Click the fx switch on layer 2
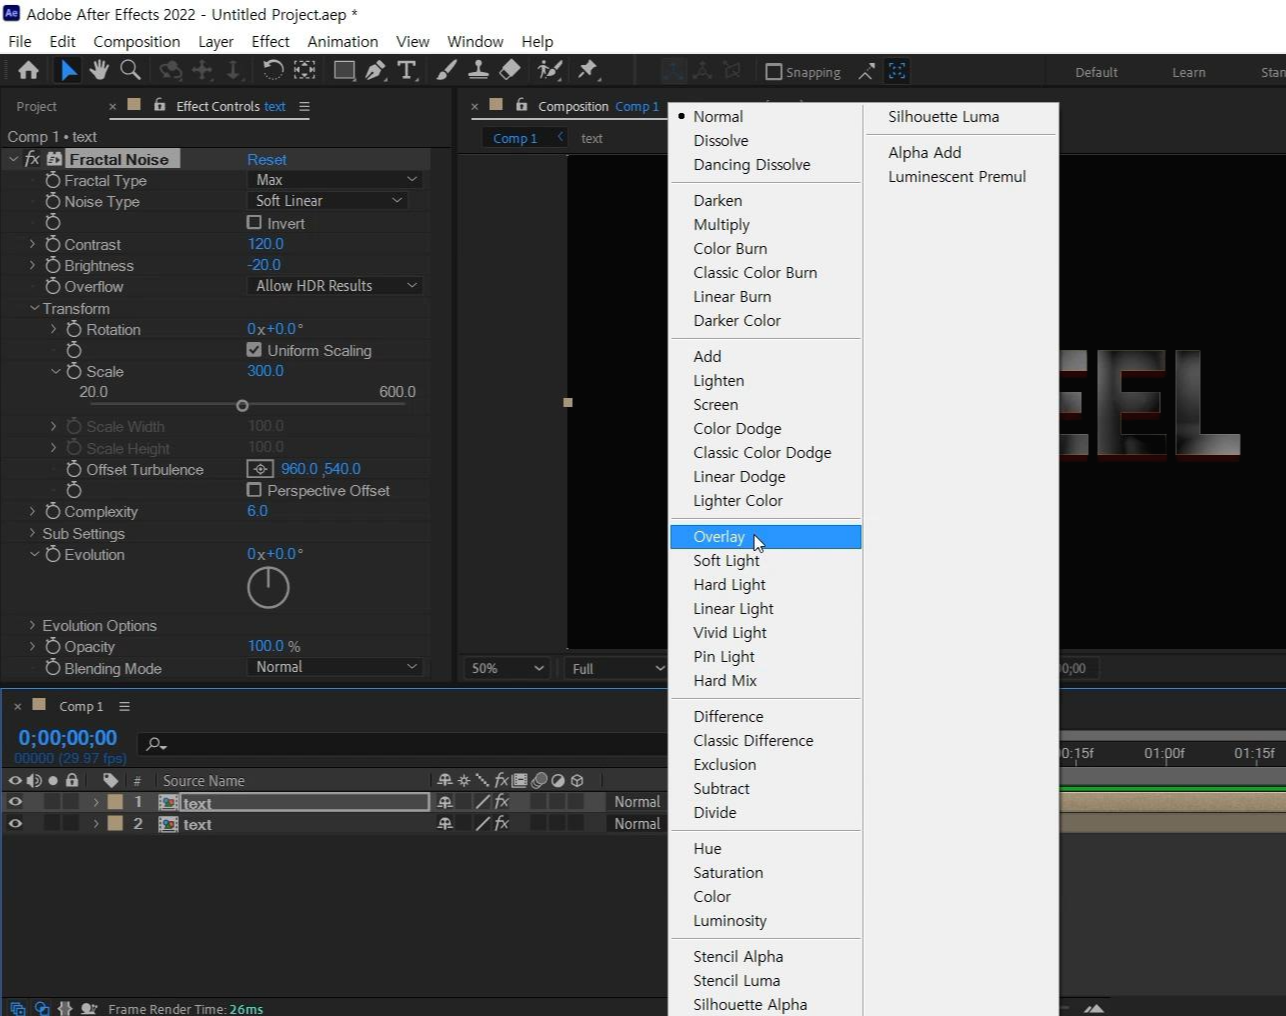Image resolution: width=1286 pixels, height=1016 pixels. tap(502, 824)
